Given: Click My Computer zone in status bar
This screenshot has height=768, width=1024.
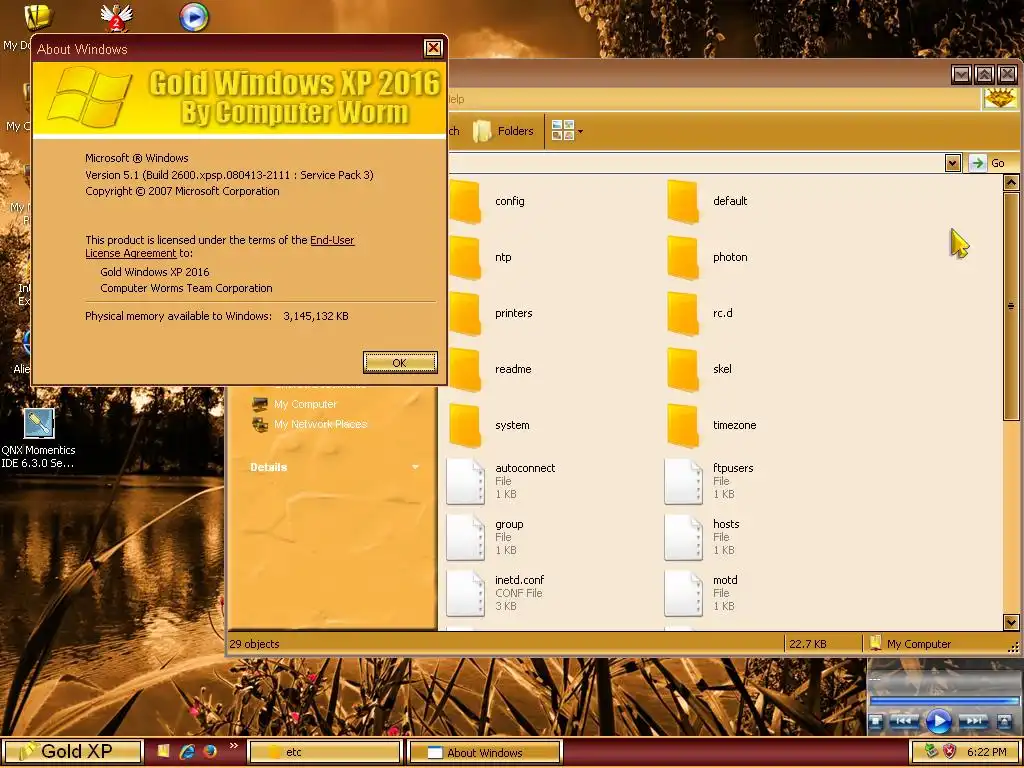Looking at the screenshot, I should point(910,644).
